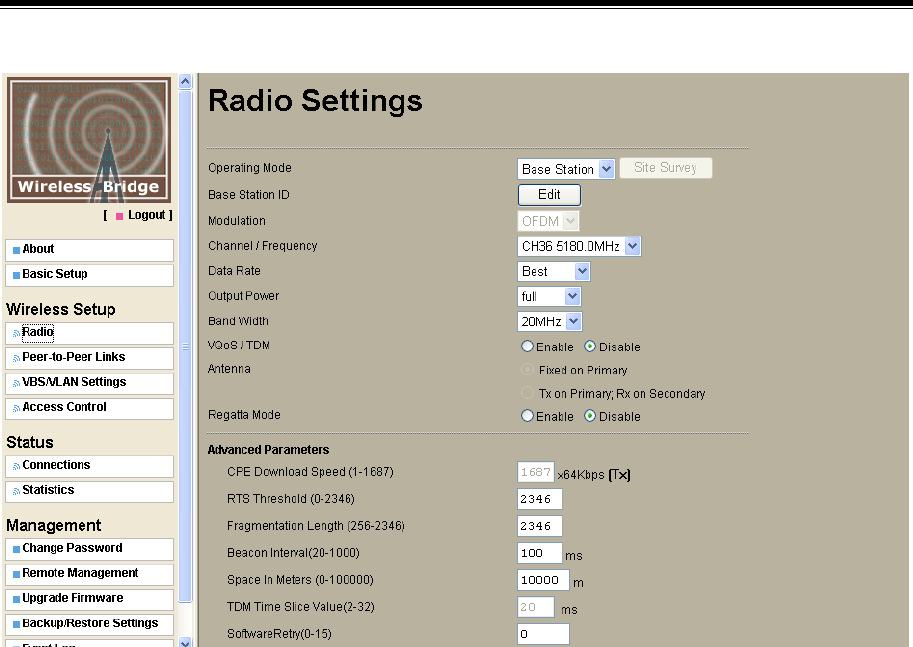Select Tx on Primary; Rx on Secondary
The width and height of the screenshot is (913, 647).
coord(527,393)
